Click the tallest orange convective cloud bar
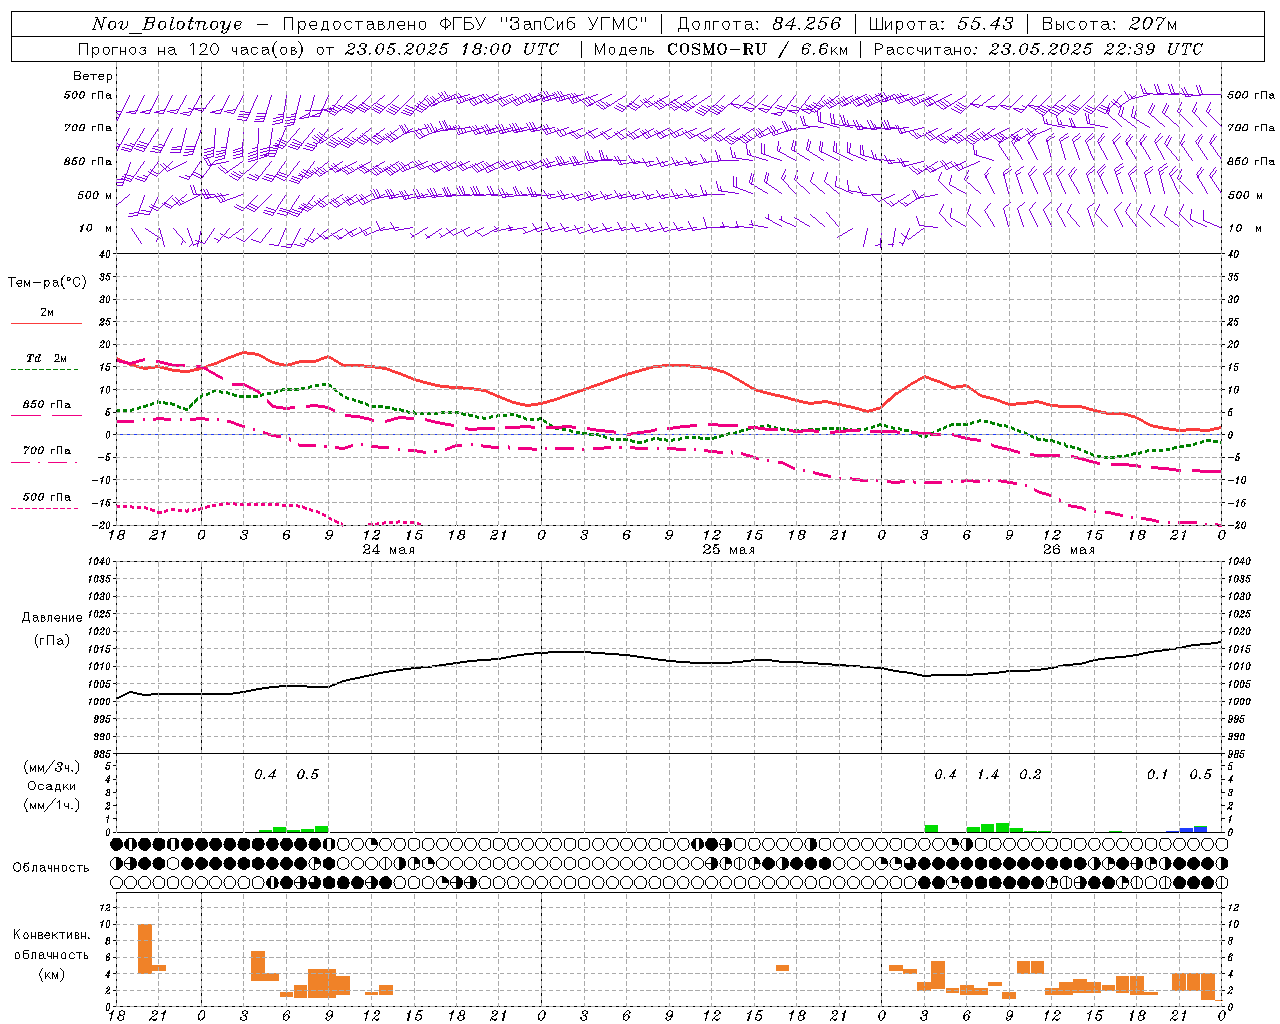The height and width of the screenshot is (1024, 1280). click(145, 948)
